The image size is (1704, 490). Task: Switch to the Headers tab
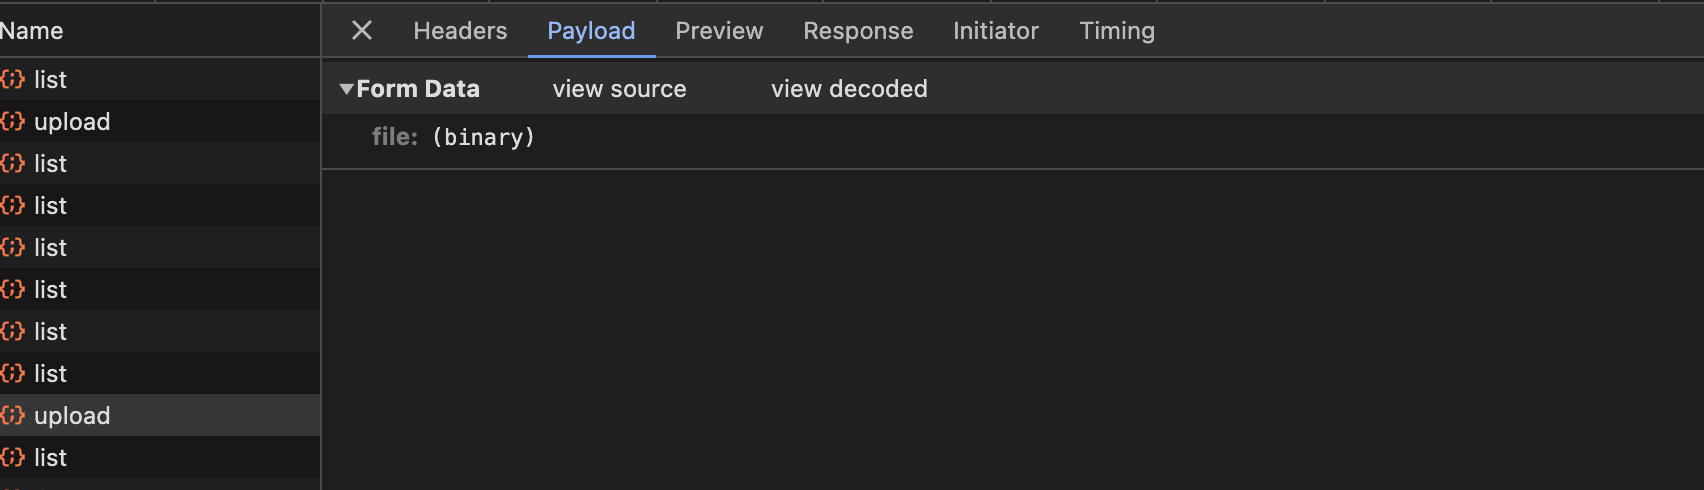[460, 31]
